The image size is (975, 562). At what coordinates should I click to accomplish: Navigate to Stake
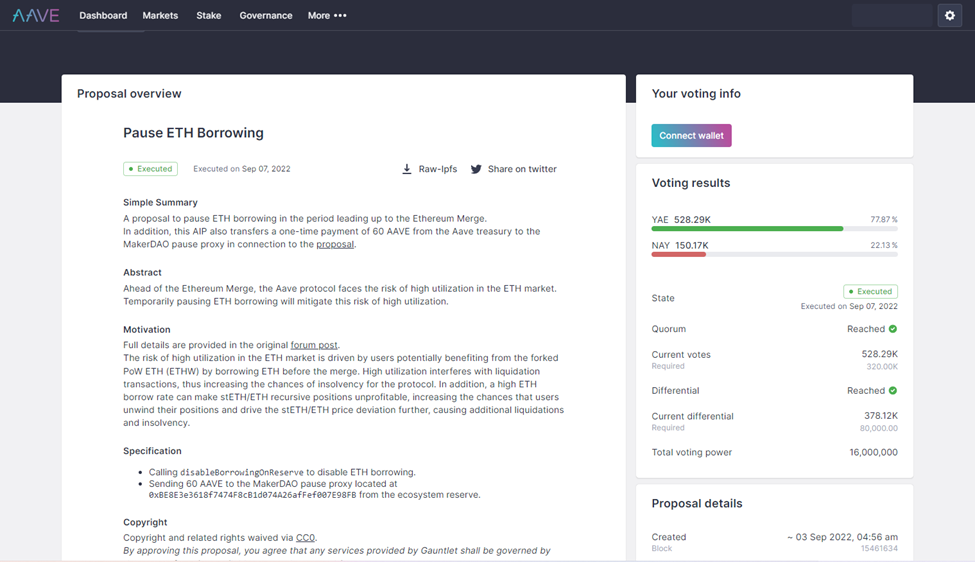(x=209, y=16)
